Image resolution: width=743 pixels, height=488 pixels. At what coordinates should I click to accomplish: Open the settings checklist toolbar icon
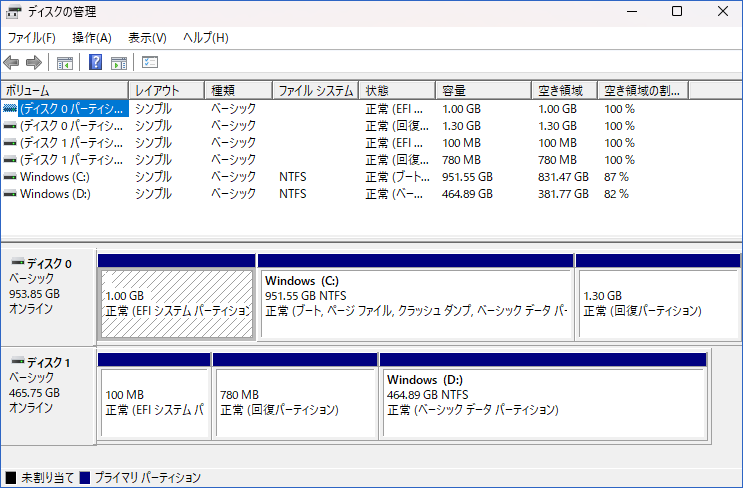tap(150, 62)
